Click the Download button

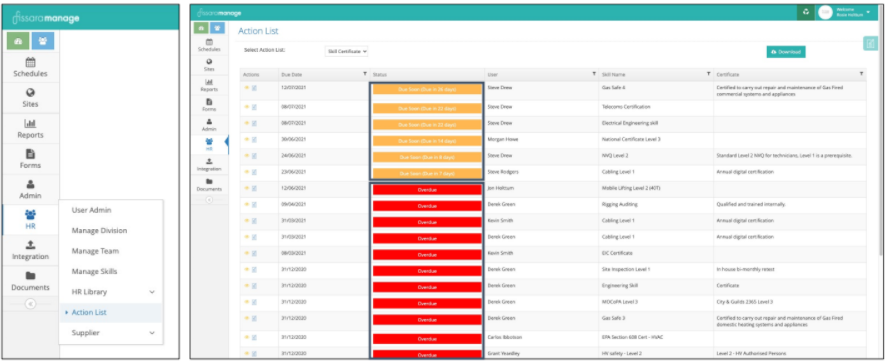(x=786, y=52)
